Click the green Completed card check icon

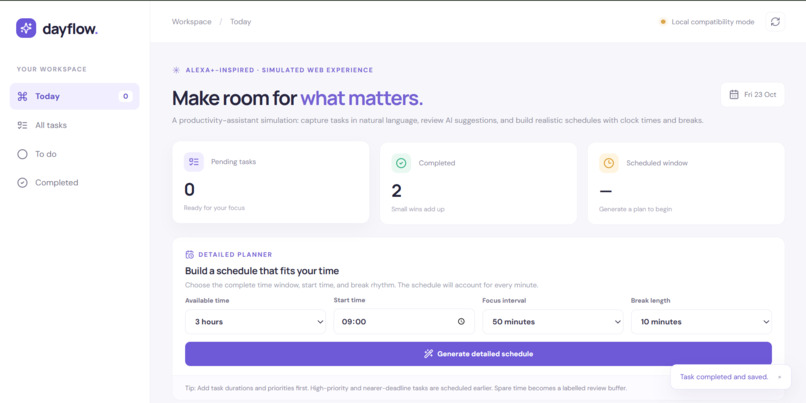pyautogui.click(x=401, y=162)
